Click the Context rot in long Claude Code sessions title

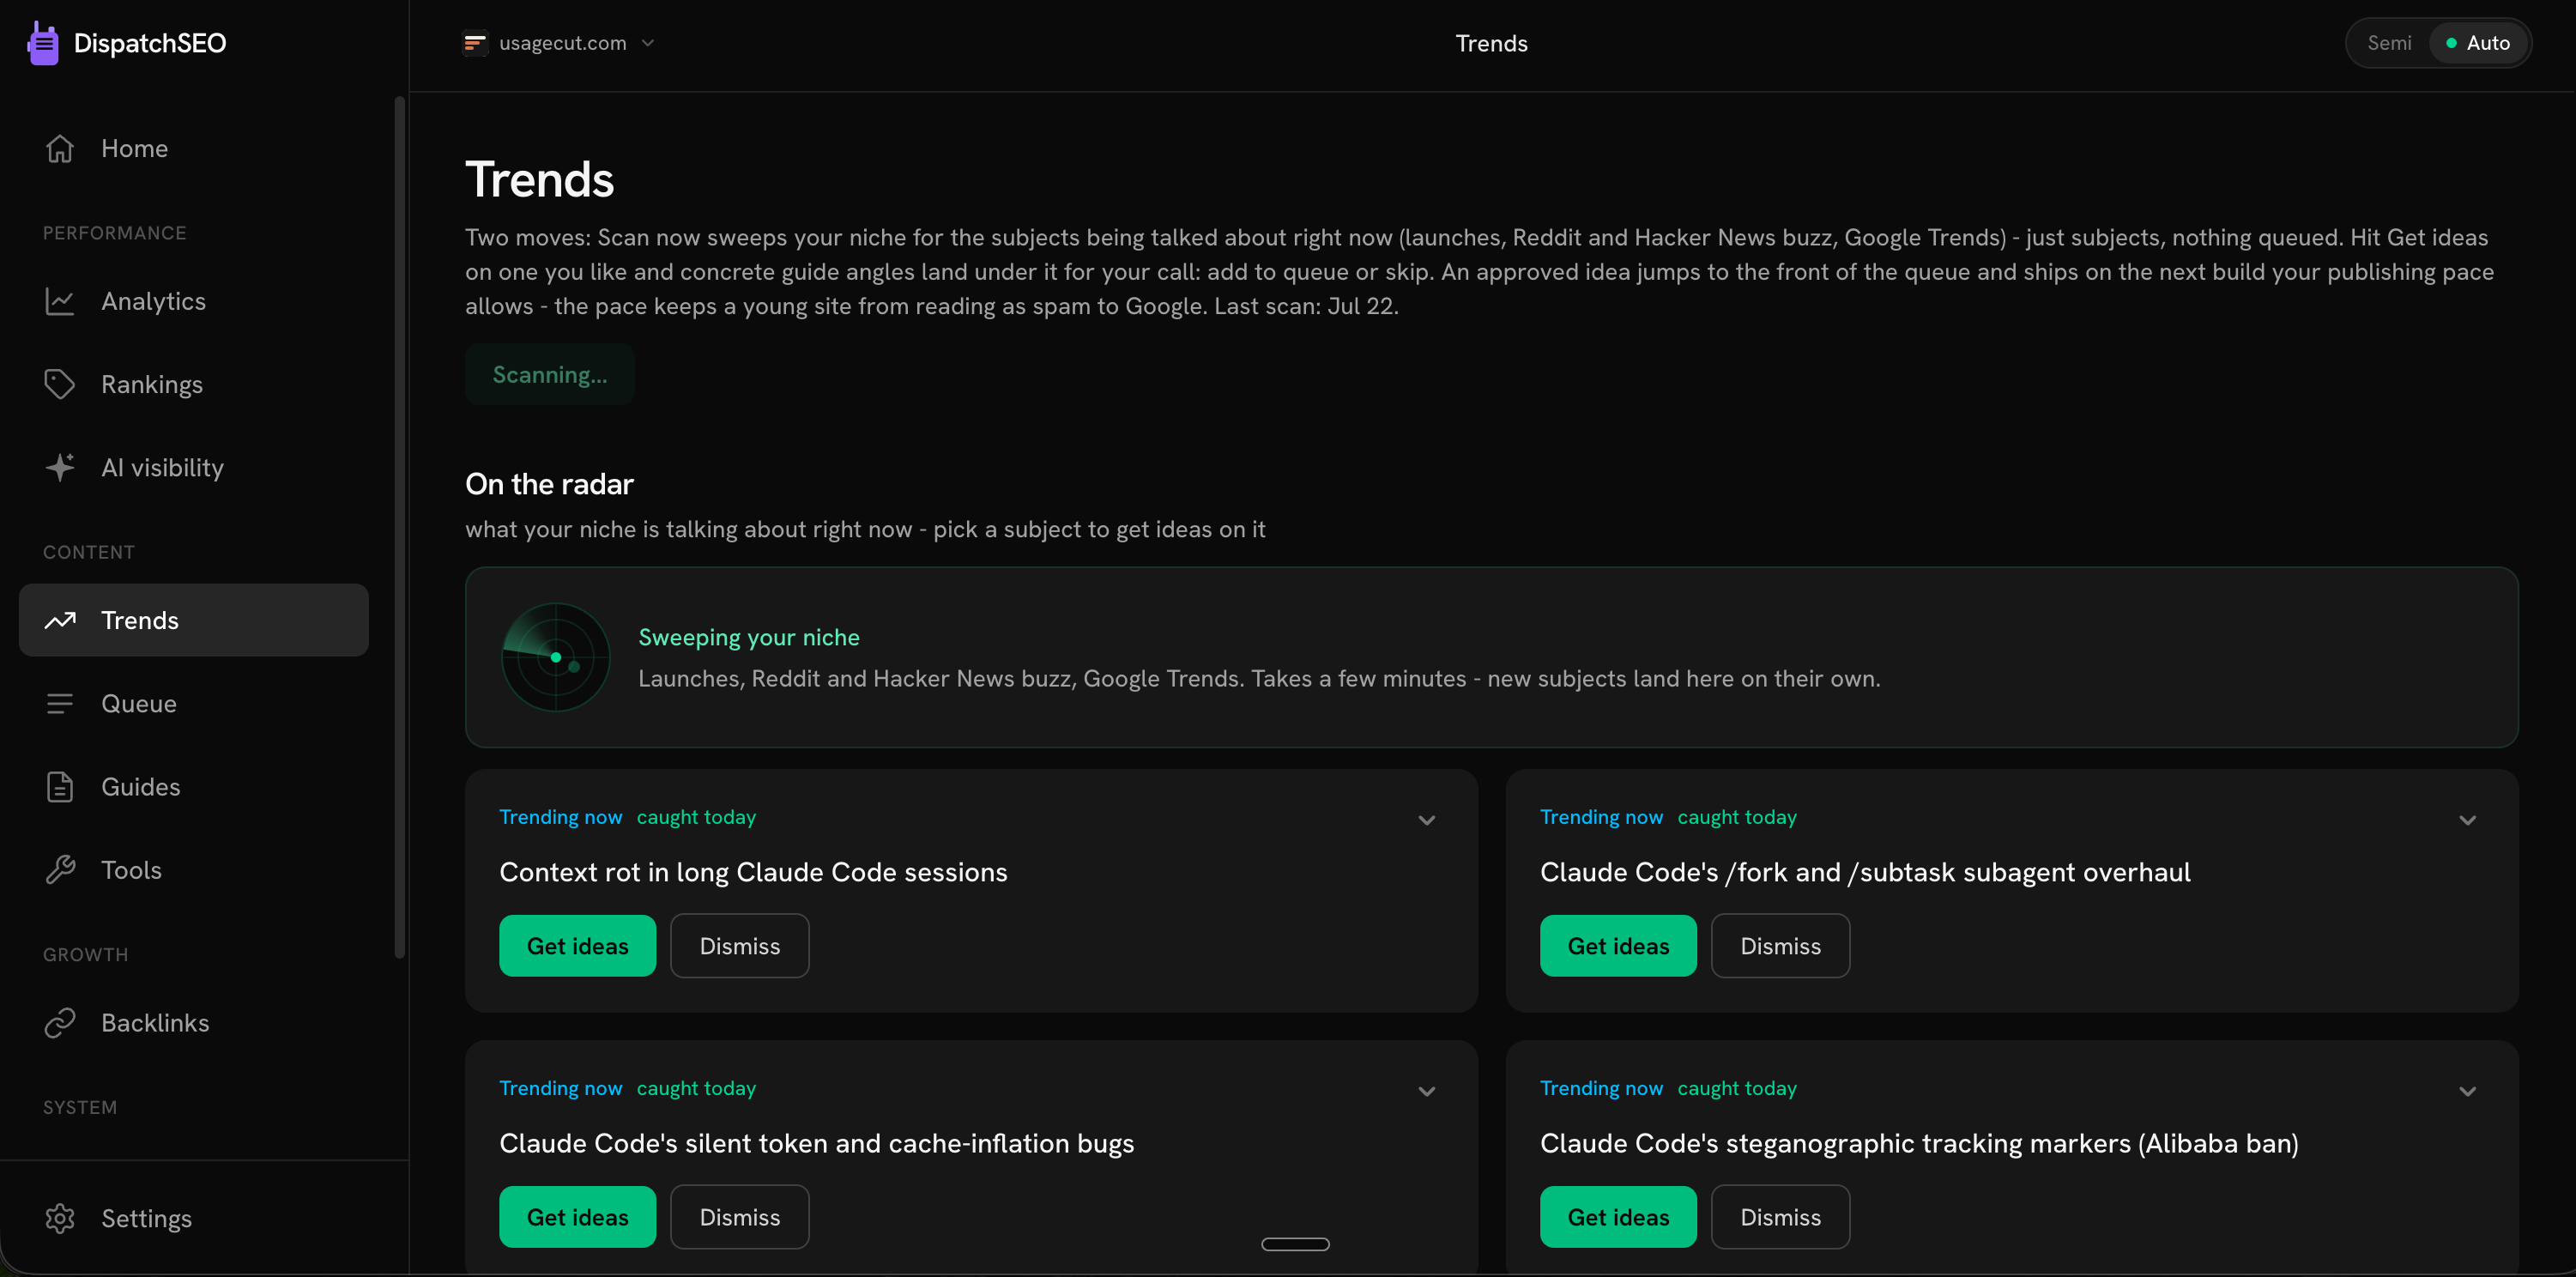tap(753, 872)
